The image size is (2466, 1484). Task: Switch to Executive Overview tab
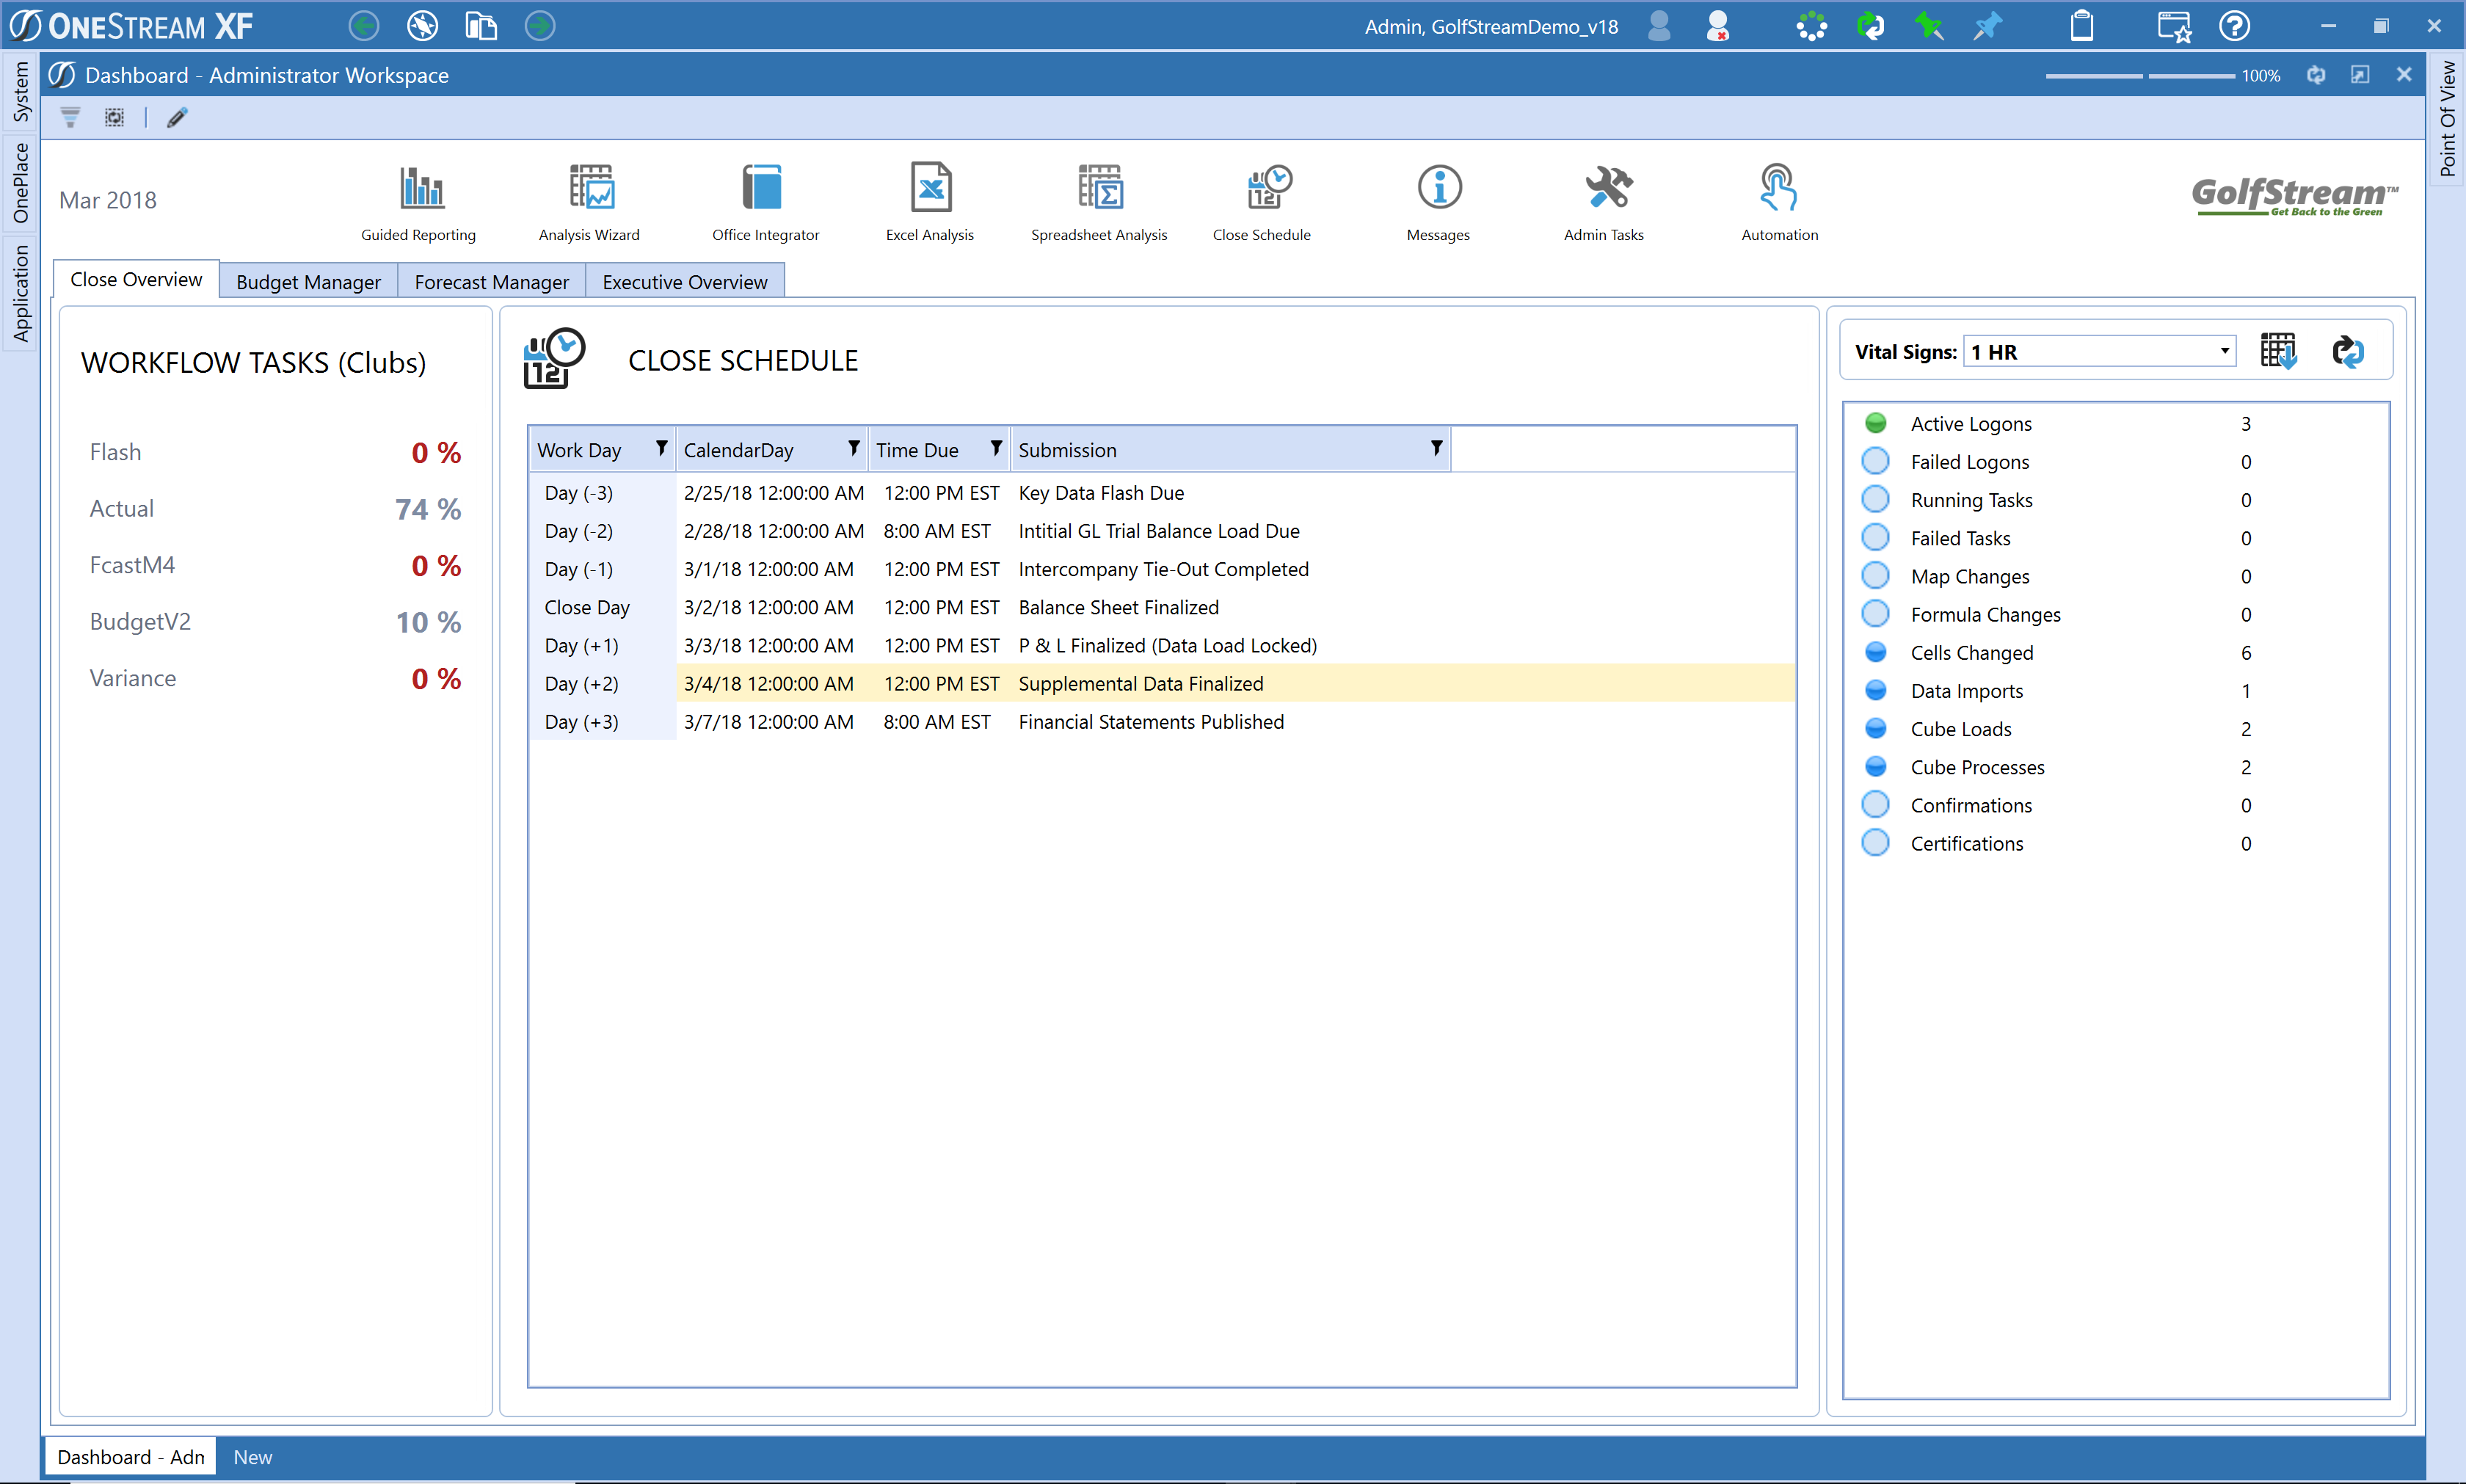pos(685,282)
